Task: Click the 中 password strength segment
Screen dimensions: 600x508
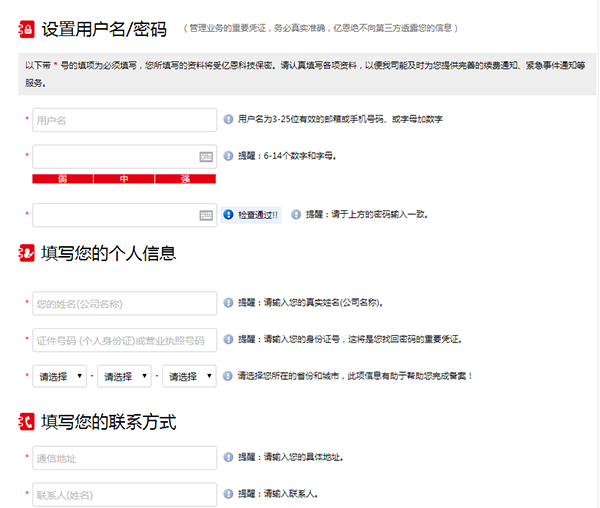Action: pyautogui.click(x=124, y=179)
